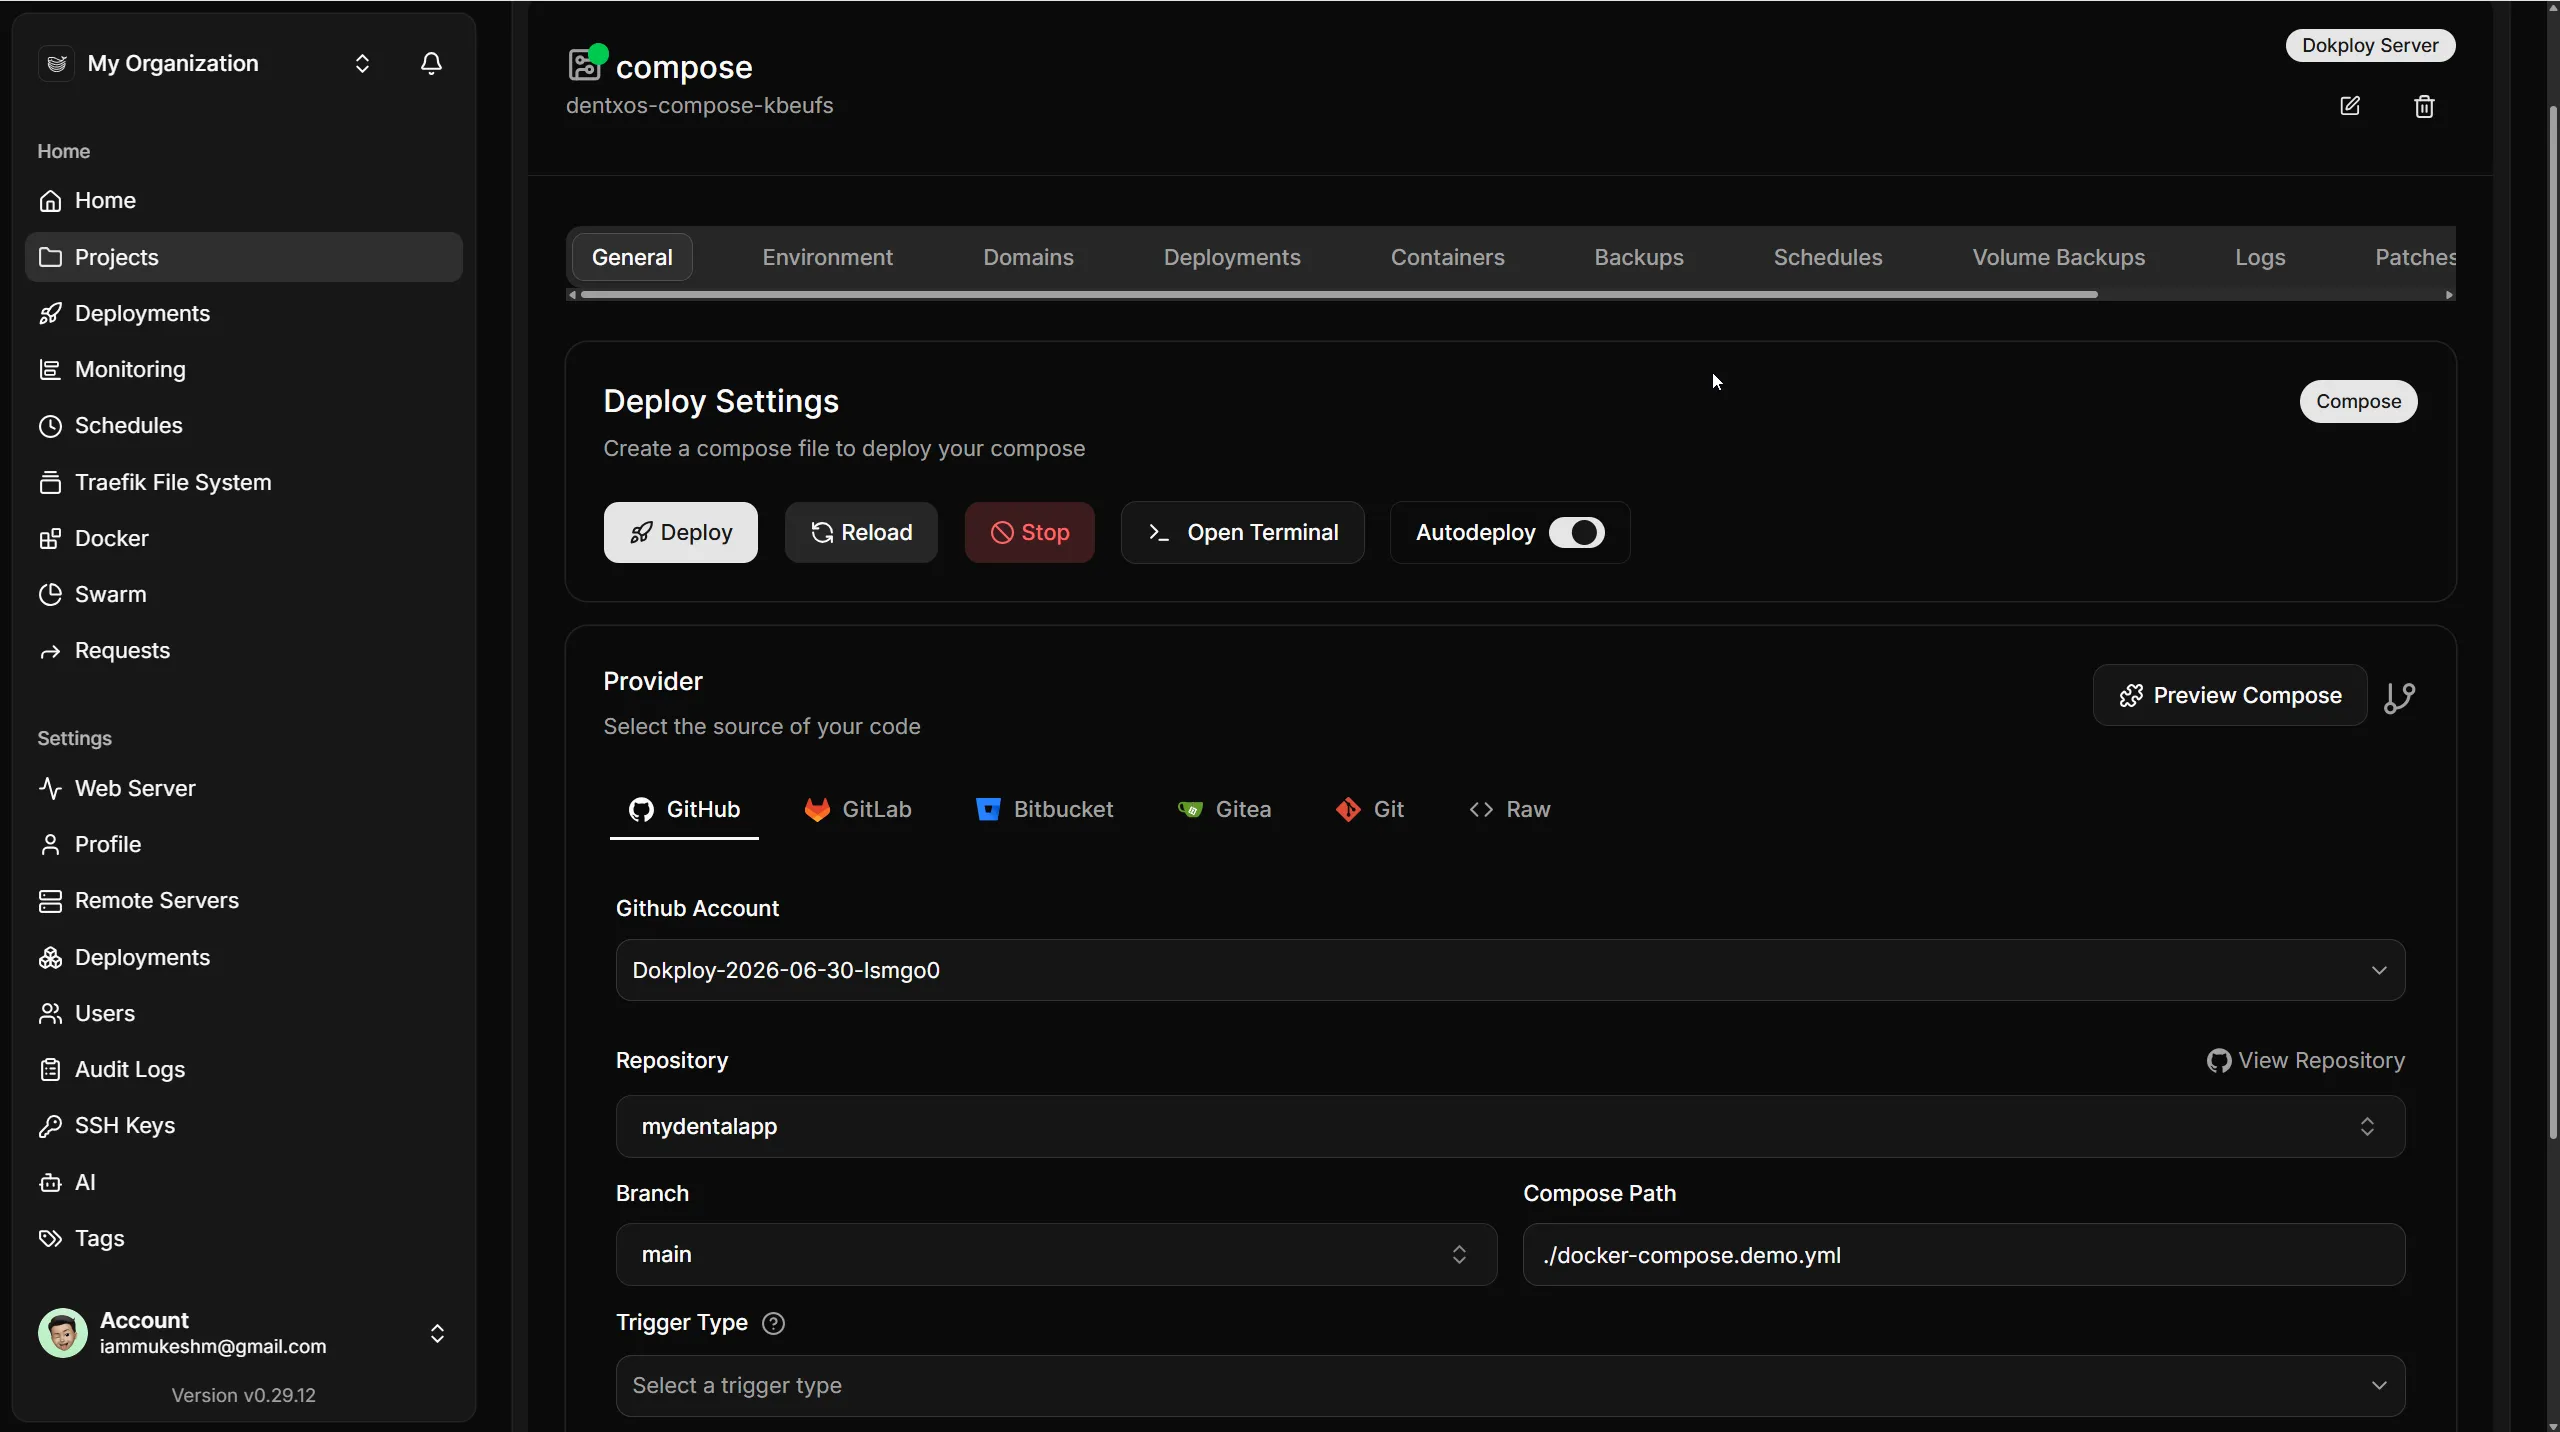Switch to Logs tab

coord(2260,257)
